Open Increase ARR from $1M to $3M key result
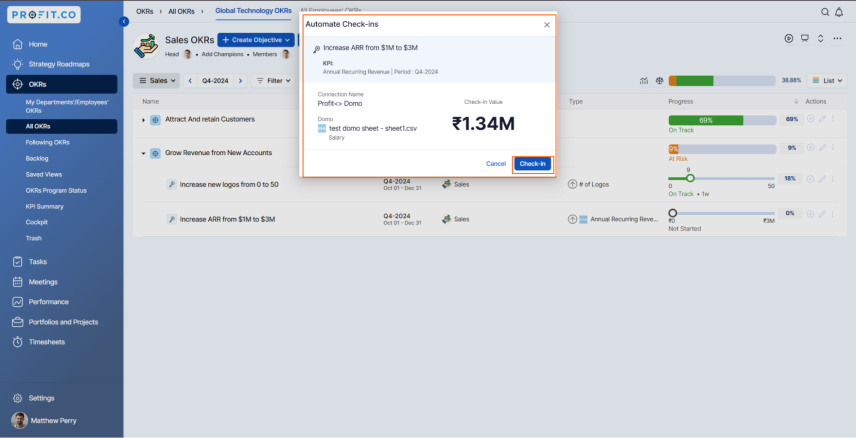 227,220
